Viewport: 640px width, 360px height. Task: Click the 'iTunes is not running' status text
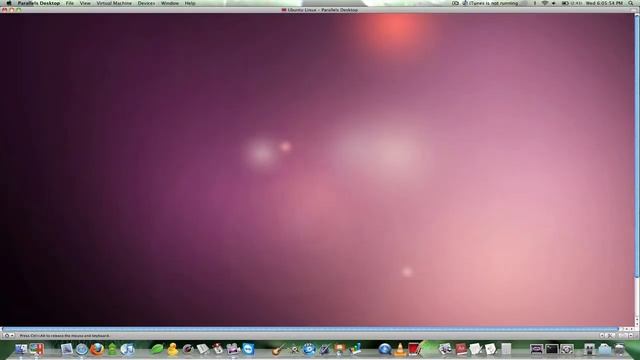[493, 3]
